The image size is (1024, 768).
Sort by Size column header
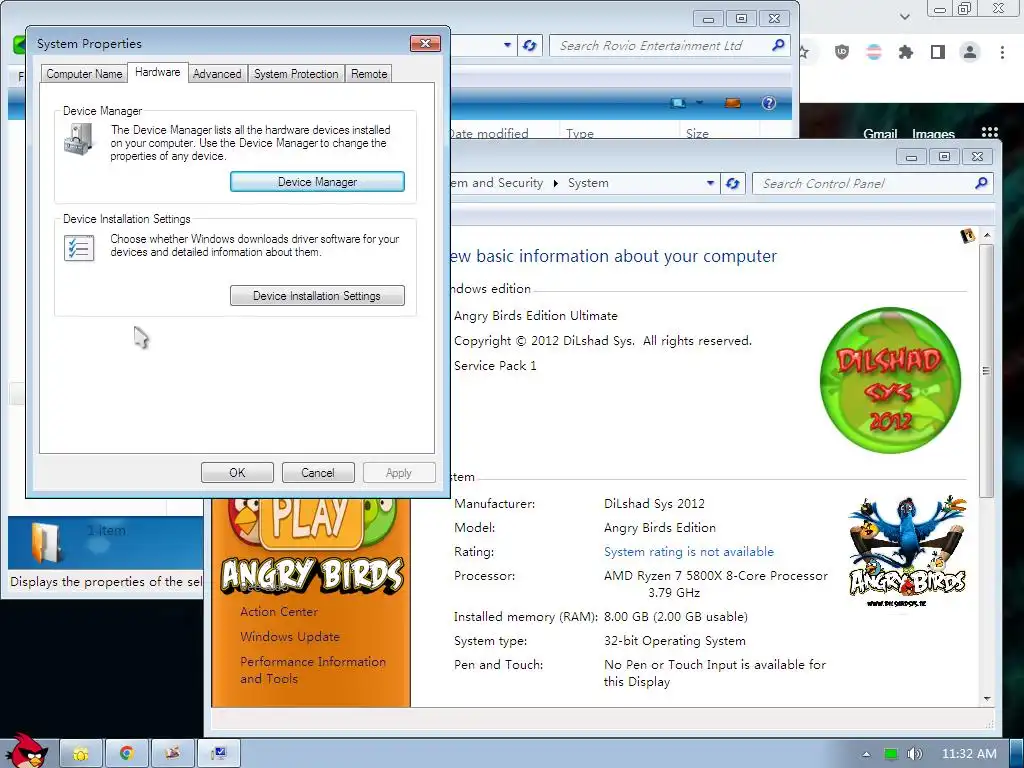697,133
